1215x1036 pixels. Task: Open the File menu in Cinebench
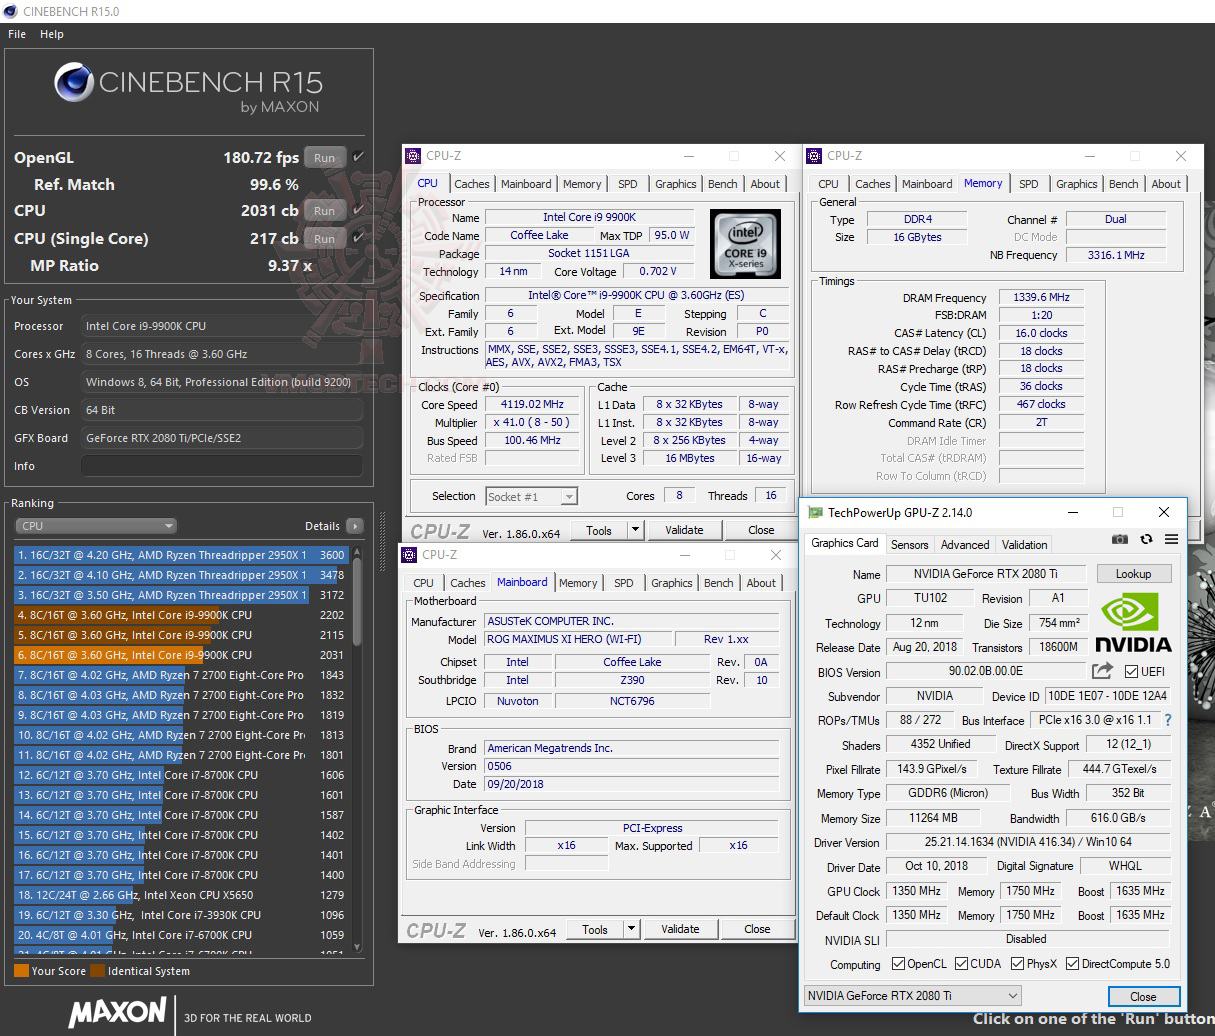coord(17,34)
